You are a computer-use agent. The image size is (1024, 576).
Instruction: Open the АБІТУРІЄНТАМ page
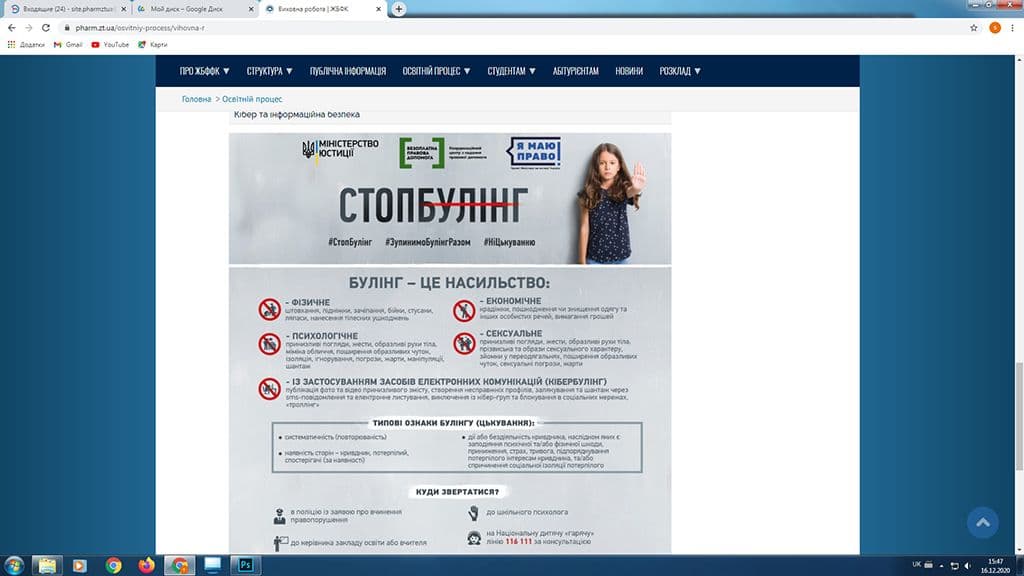pos(575,71)
